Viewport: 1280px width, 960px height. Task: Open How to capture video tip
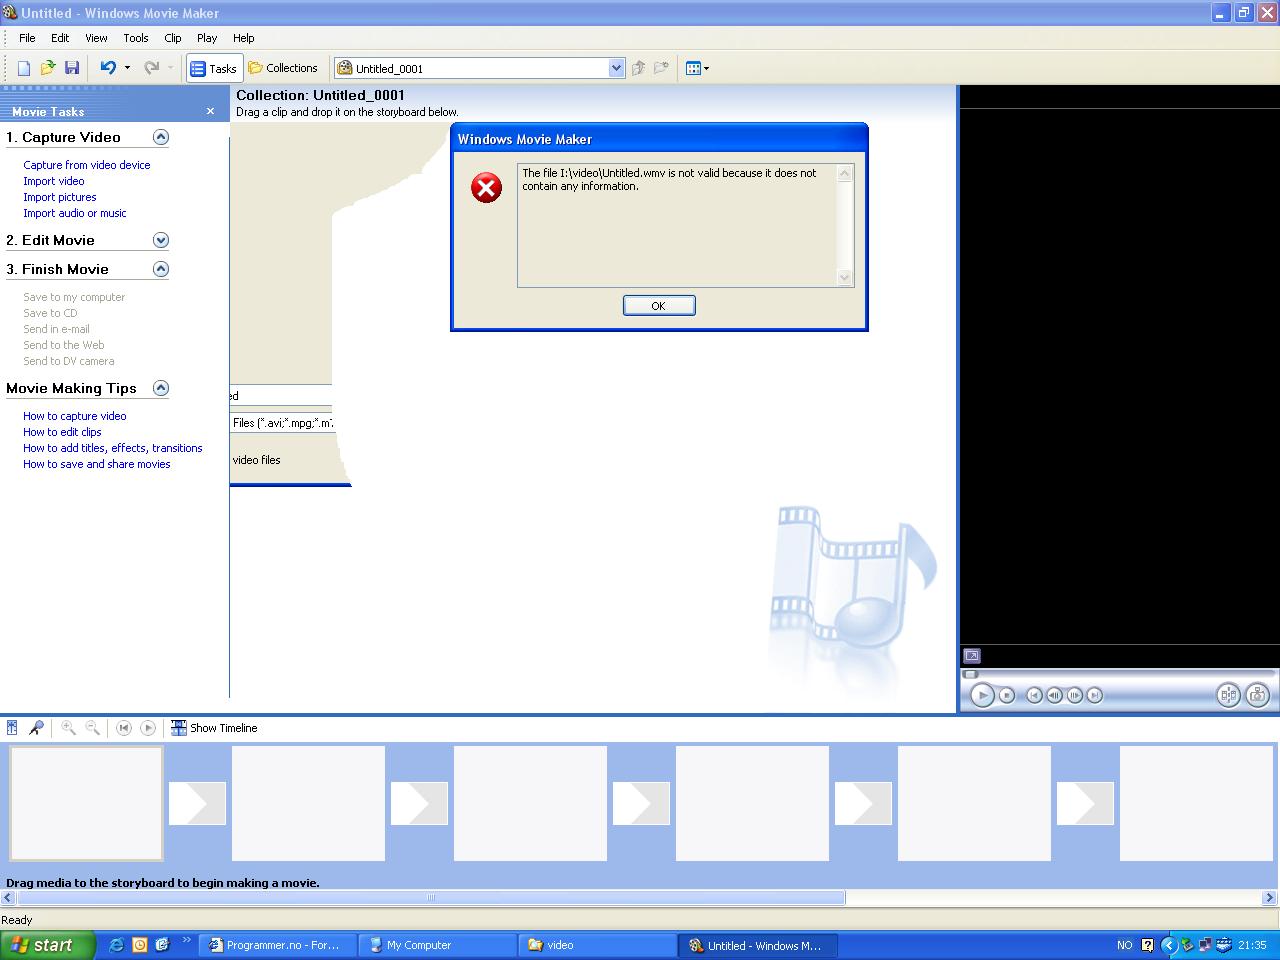click(75, 416)
